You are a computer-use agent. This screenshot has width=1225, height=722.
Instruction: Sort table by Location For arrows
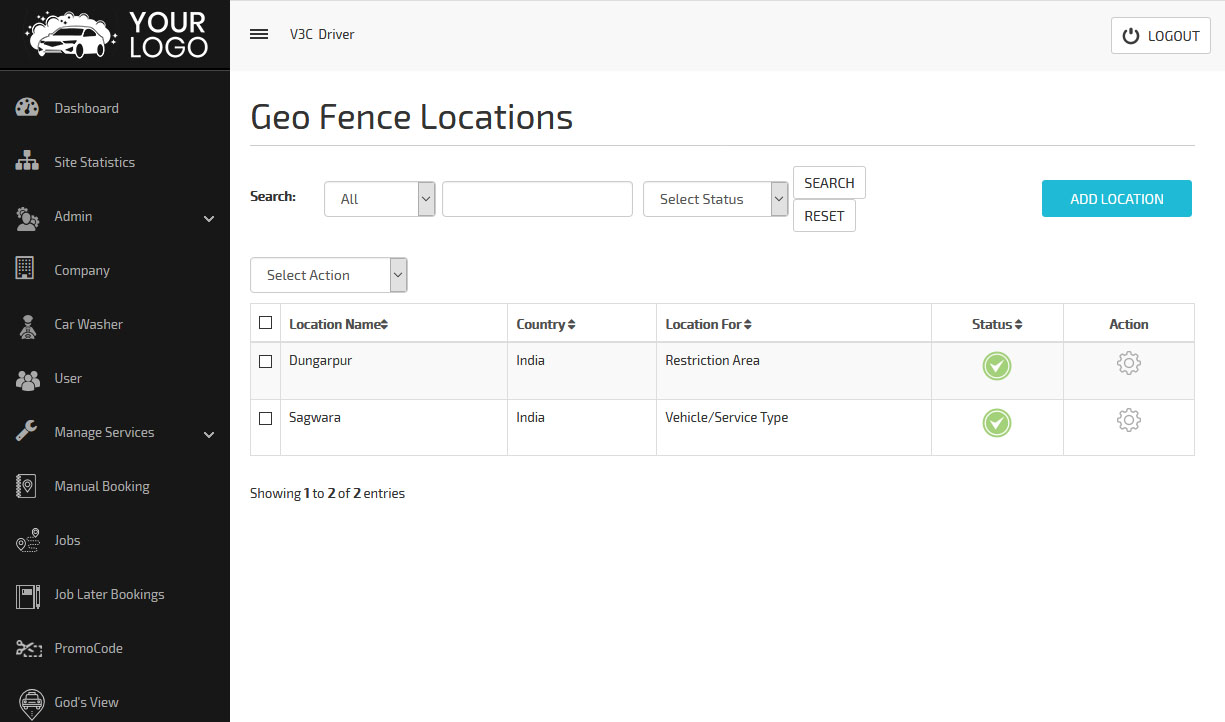(x=747, y=325)
